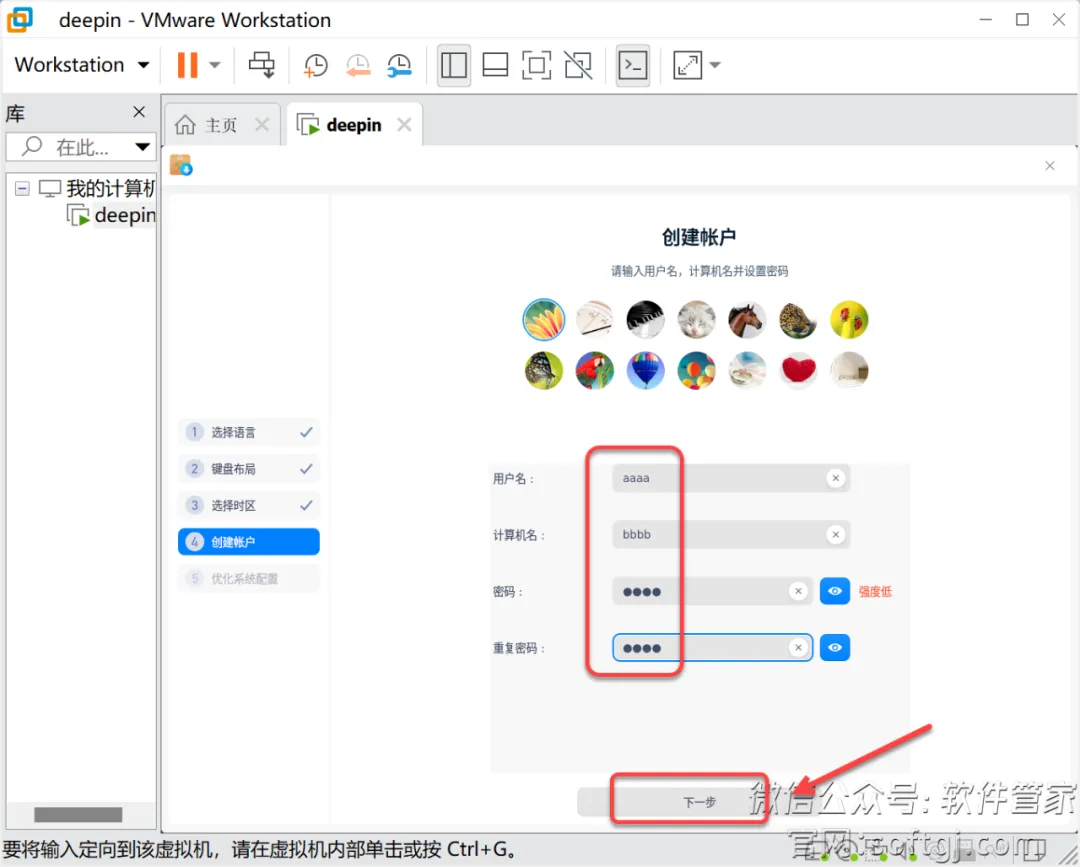Click the library horizontal scrollbar
Viewport: 1080px width, 867px height.
point(79,815)
